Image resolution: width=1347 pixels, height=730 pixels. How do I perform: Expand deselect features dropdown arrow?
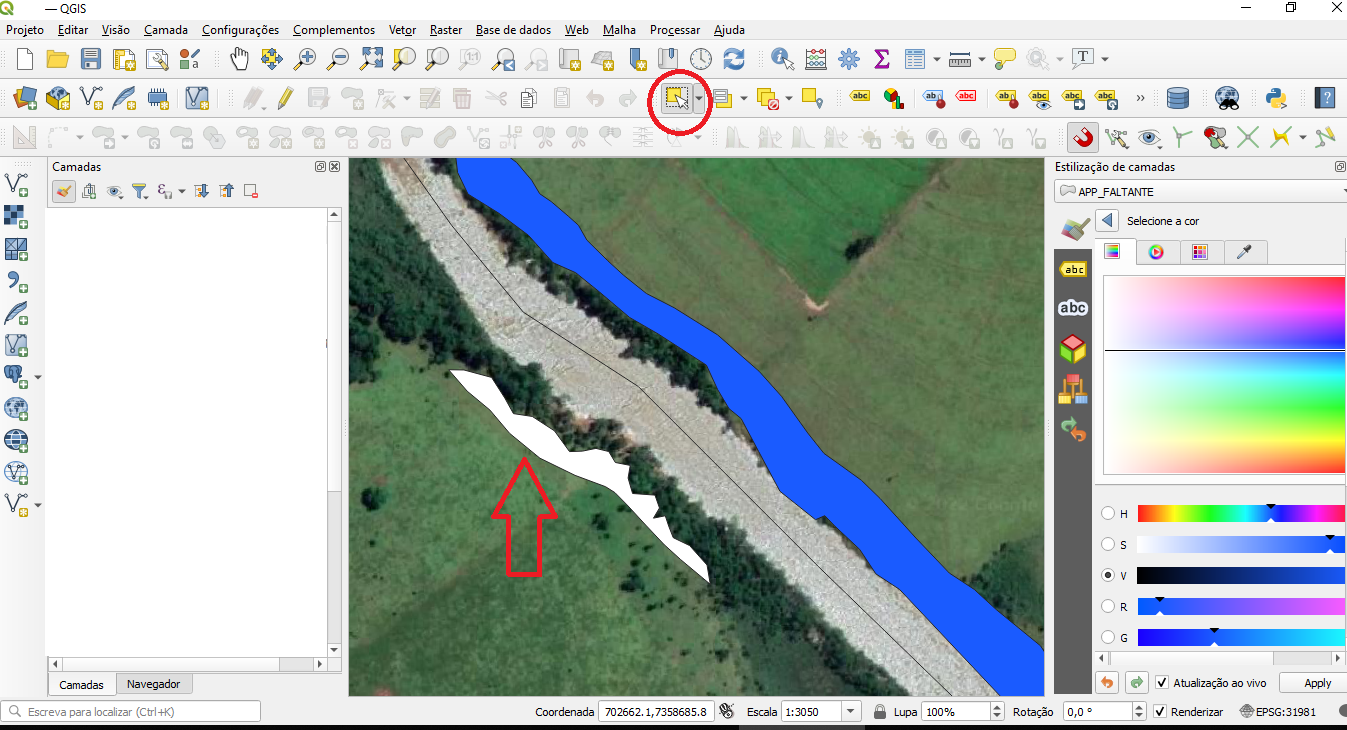(790, 98)
